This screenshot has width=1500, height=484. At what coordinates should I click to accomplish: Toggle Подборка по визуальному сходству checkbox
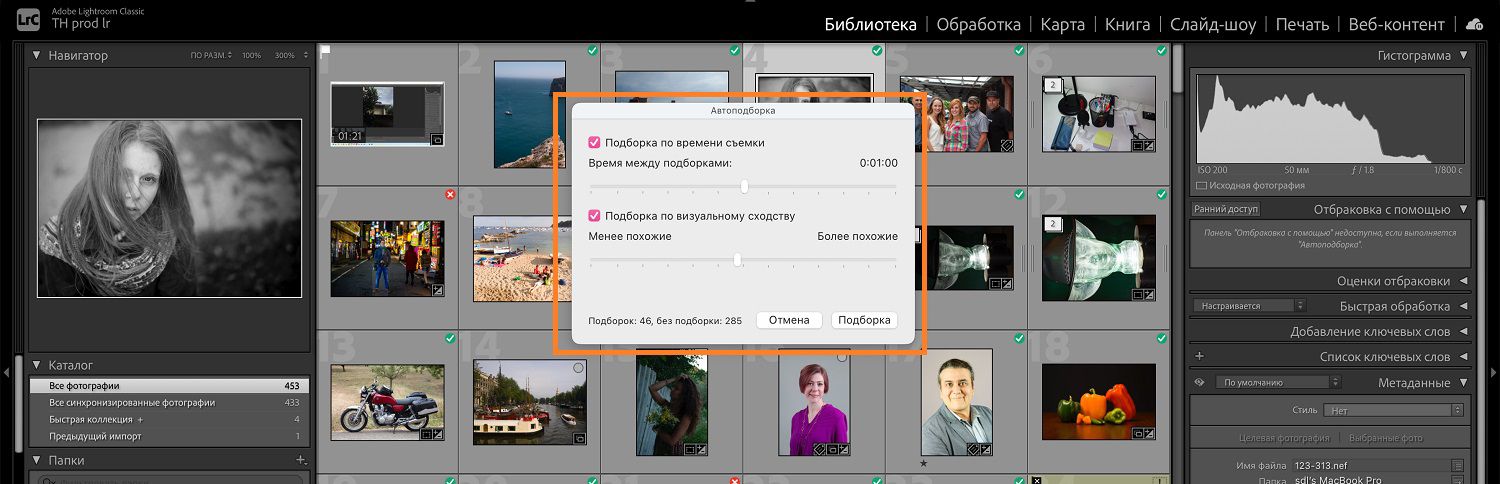pos(594,216)
